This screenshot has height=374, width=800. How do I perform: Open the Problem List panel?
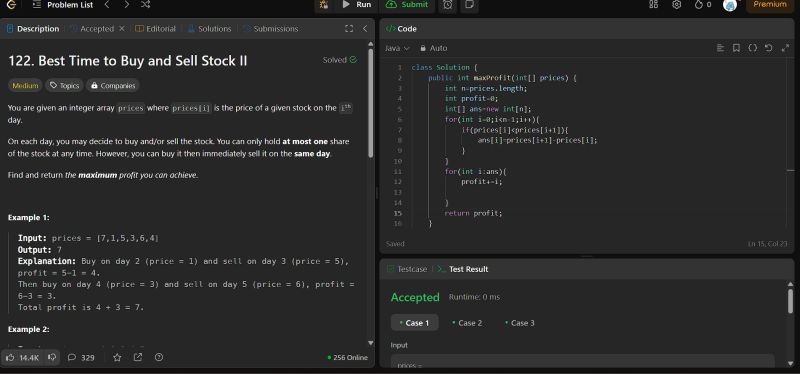pos(63,5)
